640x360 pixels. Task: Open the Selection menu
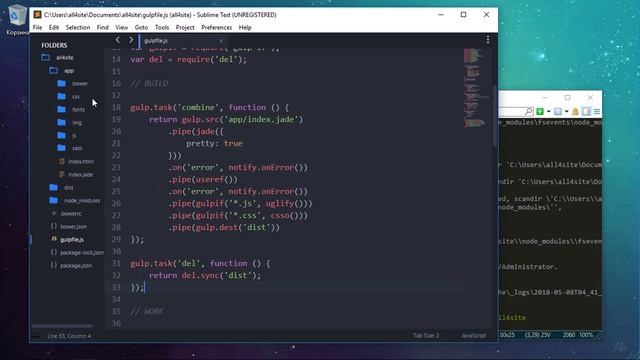[78, 27]
